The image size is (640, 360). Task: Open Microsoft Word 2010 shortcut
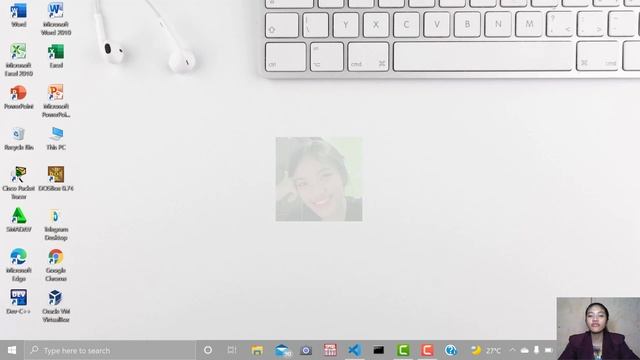click(56, 19)
